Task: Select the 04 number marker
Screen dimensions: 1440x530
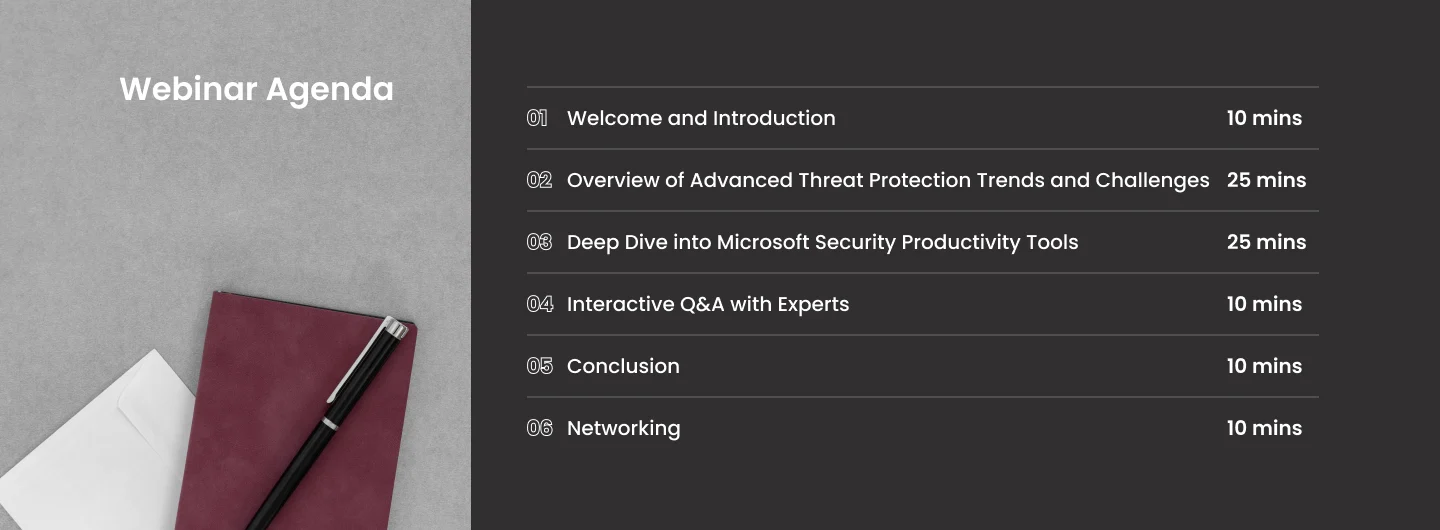Action: [539, 304]
